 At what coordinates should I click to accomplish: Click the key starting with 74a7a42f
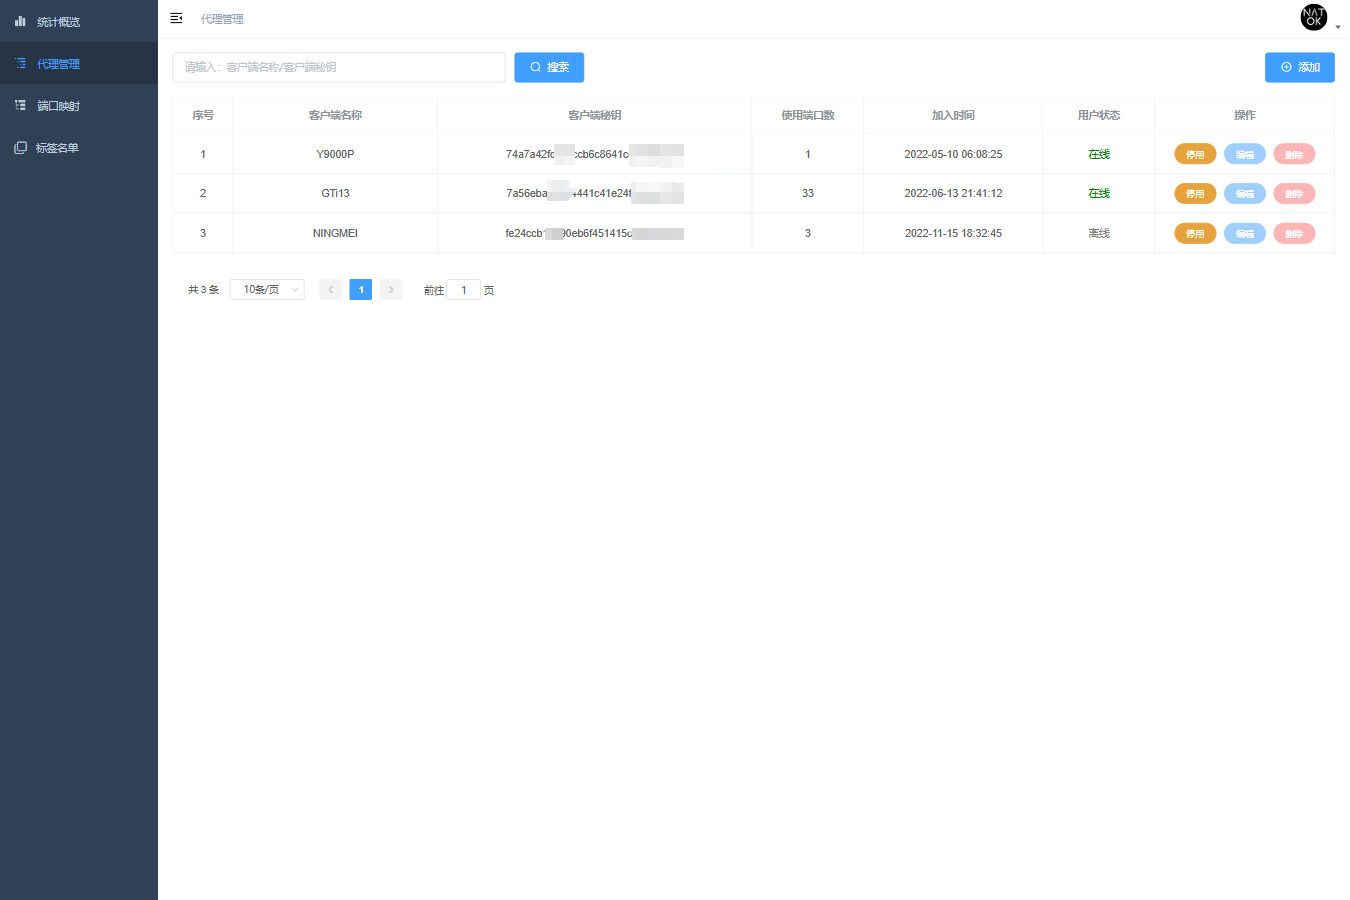click(x=595, y=154)
